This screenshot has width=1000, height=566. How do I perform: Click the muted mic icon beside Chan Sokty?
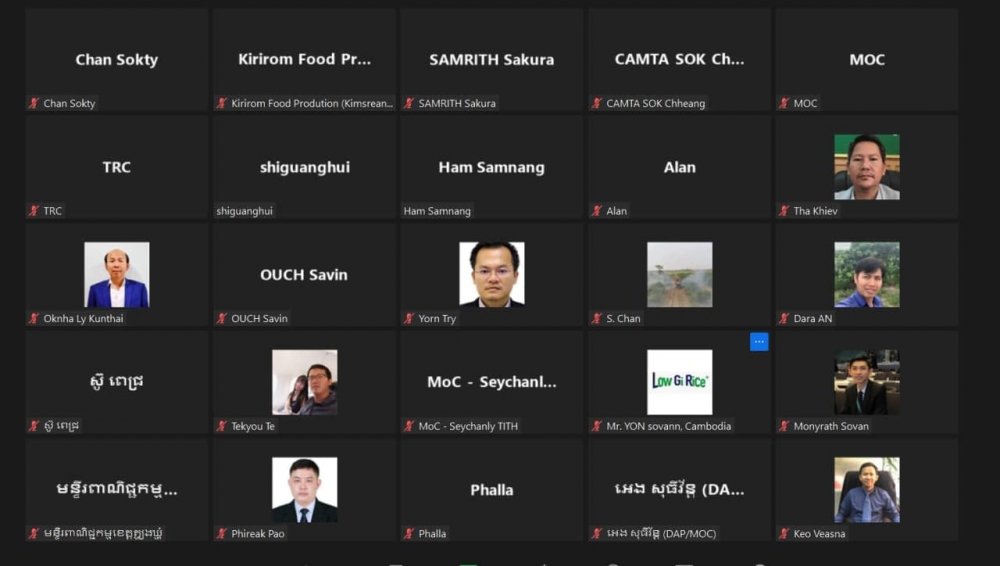click(34, 103)
